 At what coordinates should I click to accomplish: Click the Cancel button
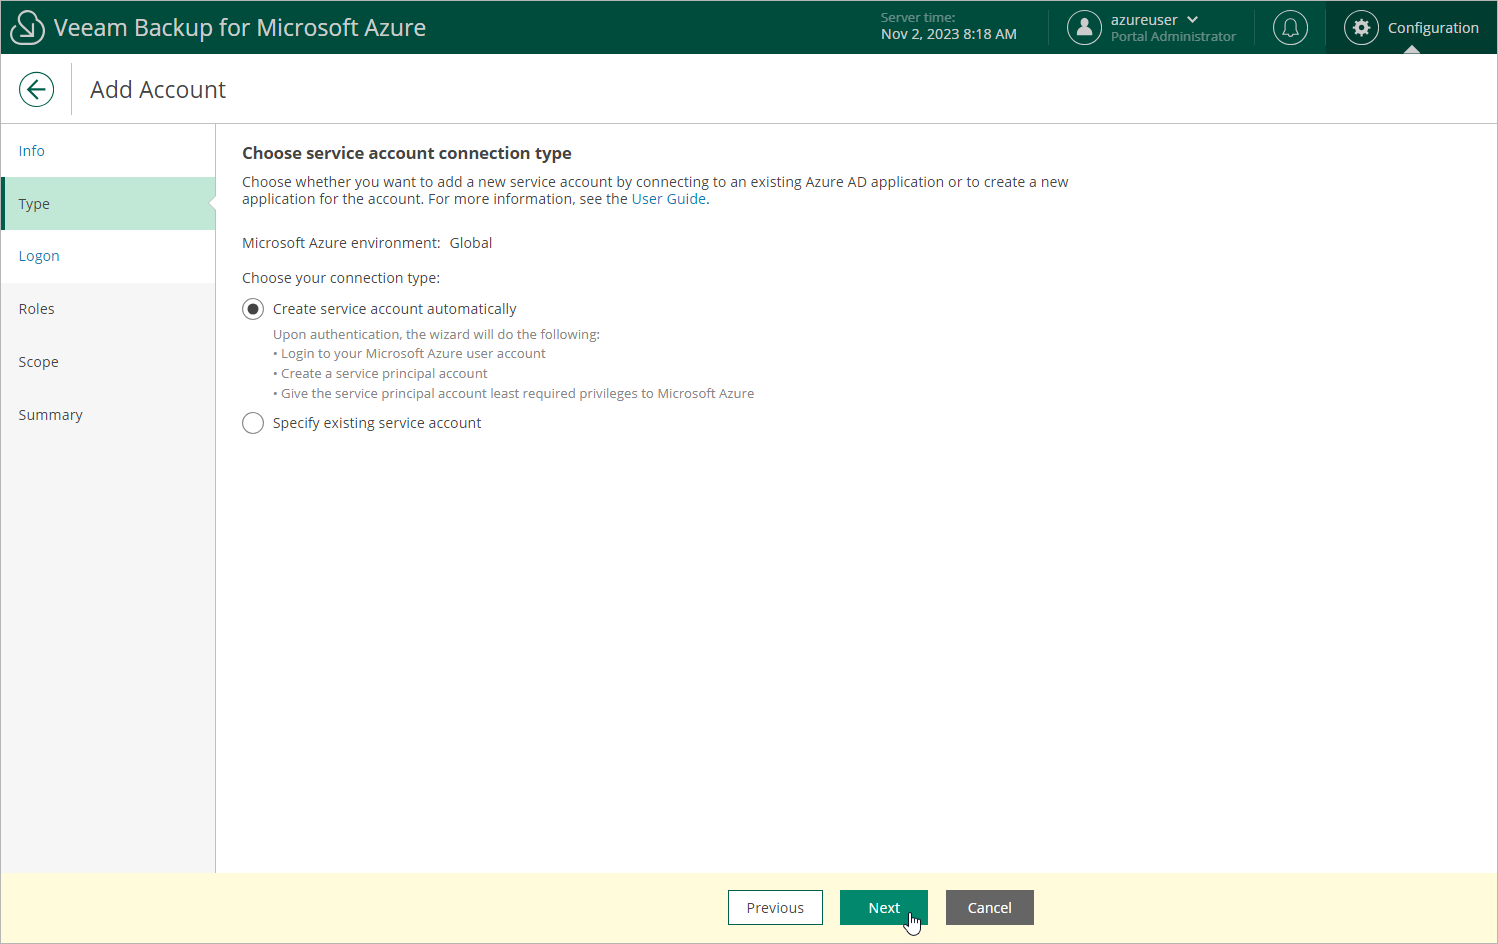click(x=990, y=908)
